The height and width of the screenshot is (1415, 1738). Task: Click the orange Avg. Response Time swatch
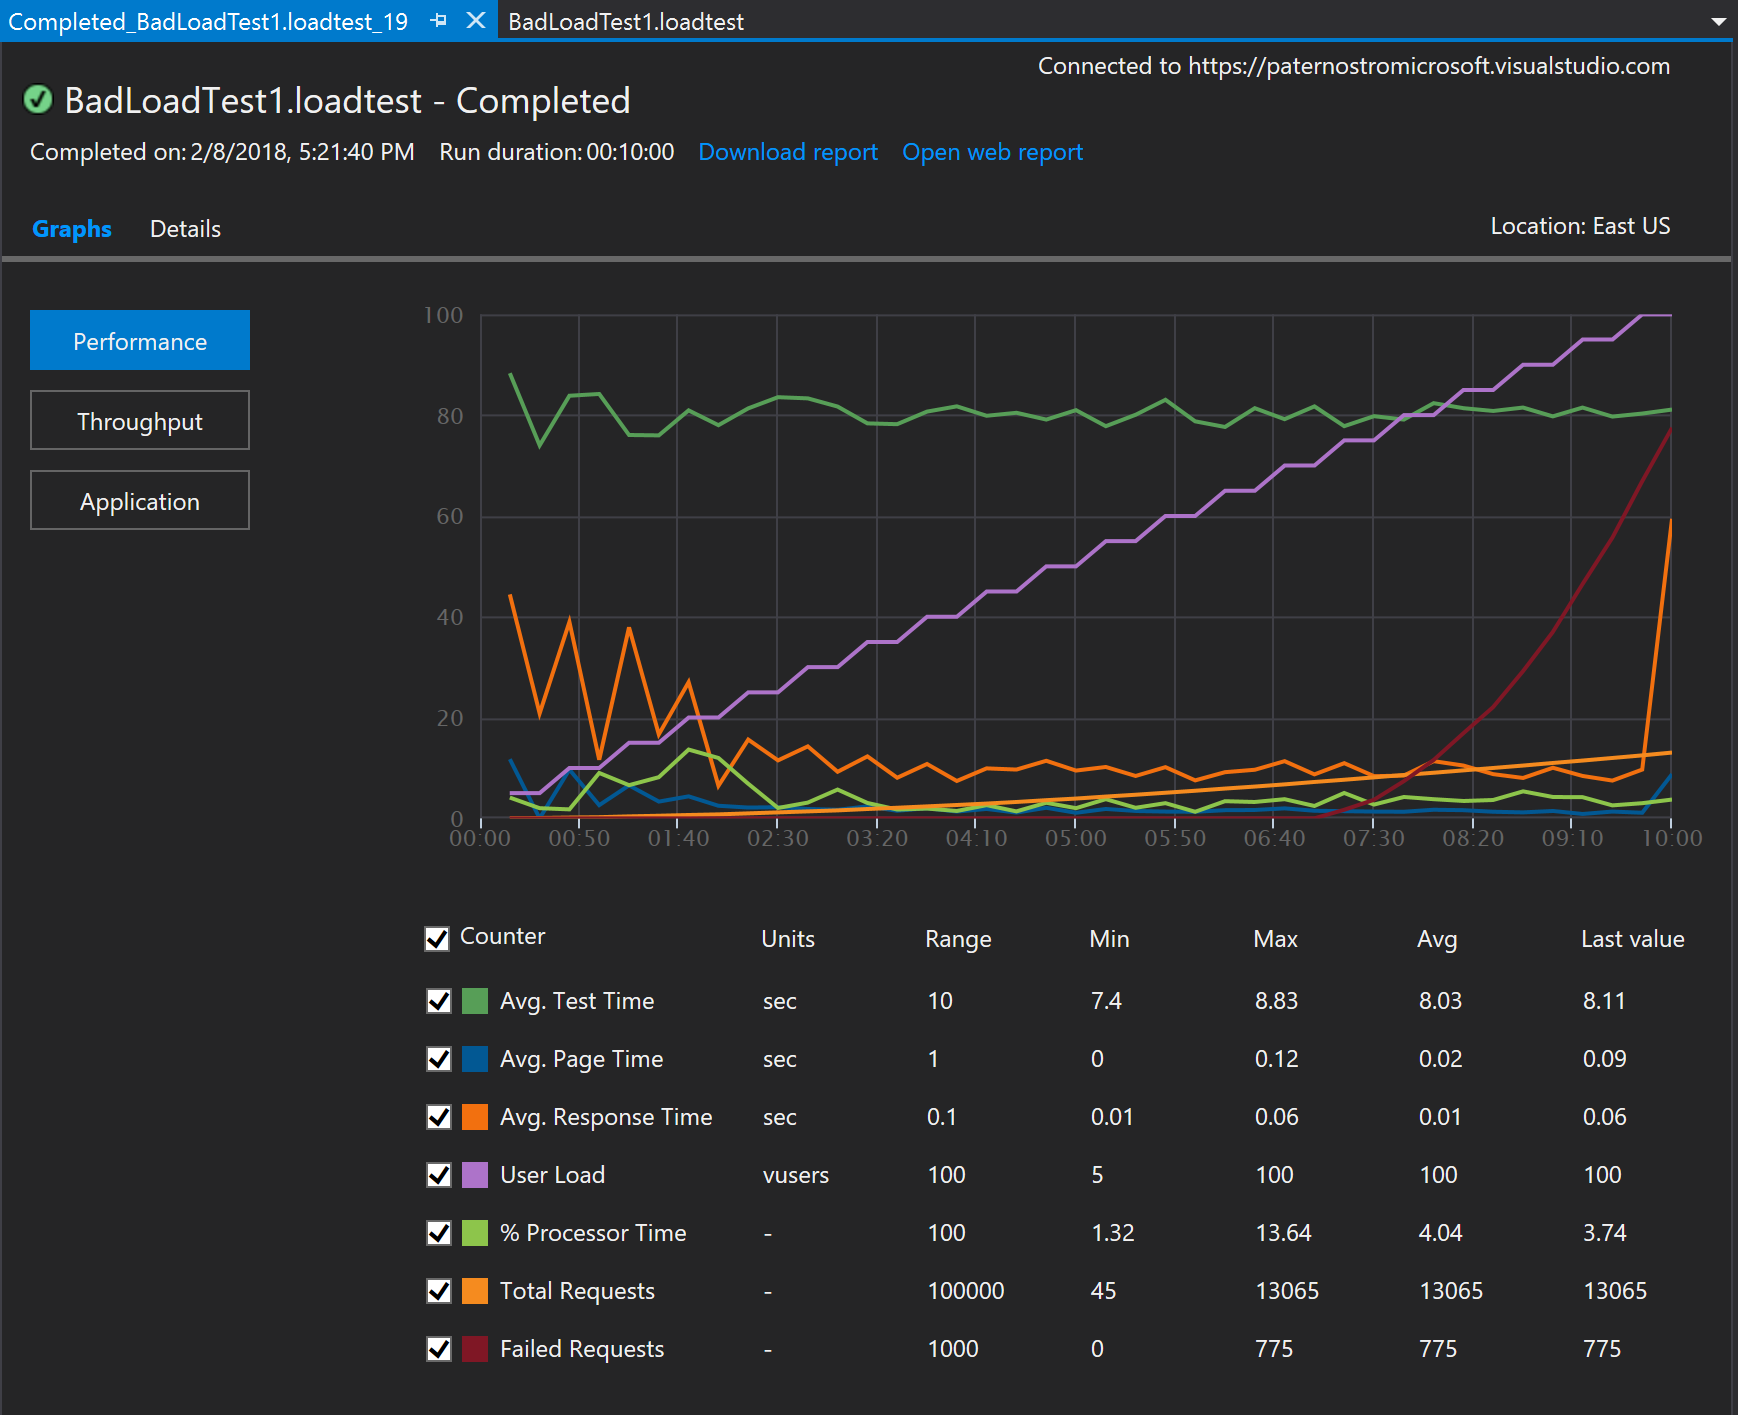[475, 1117]
